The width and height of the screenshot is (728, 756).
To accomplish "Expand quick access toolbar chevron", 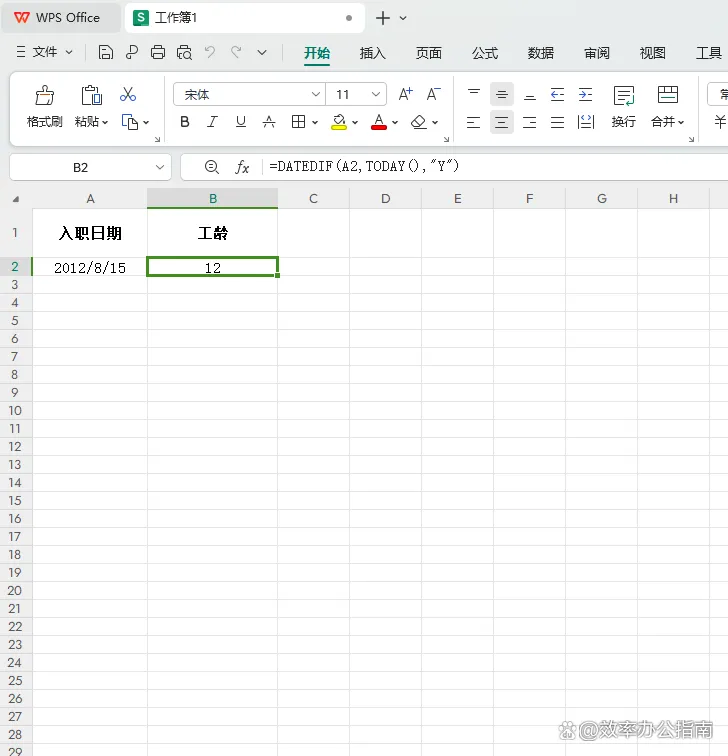I will (262, 52).
